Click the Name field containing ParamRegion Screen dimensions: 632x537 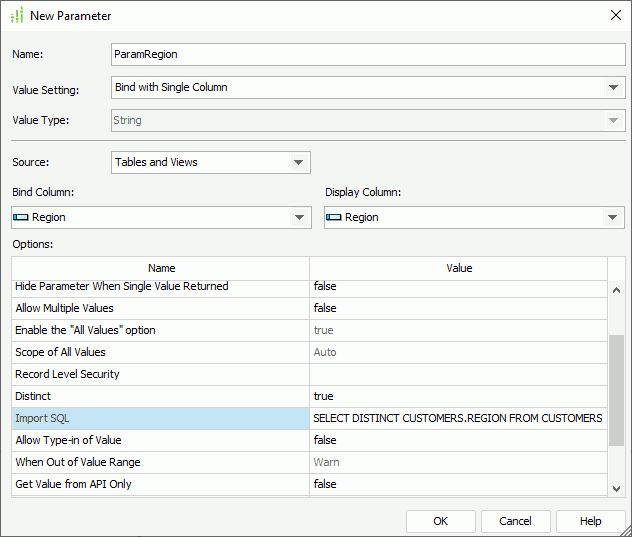[367, 54]
